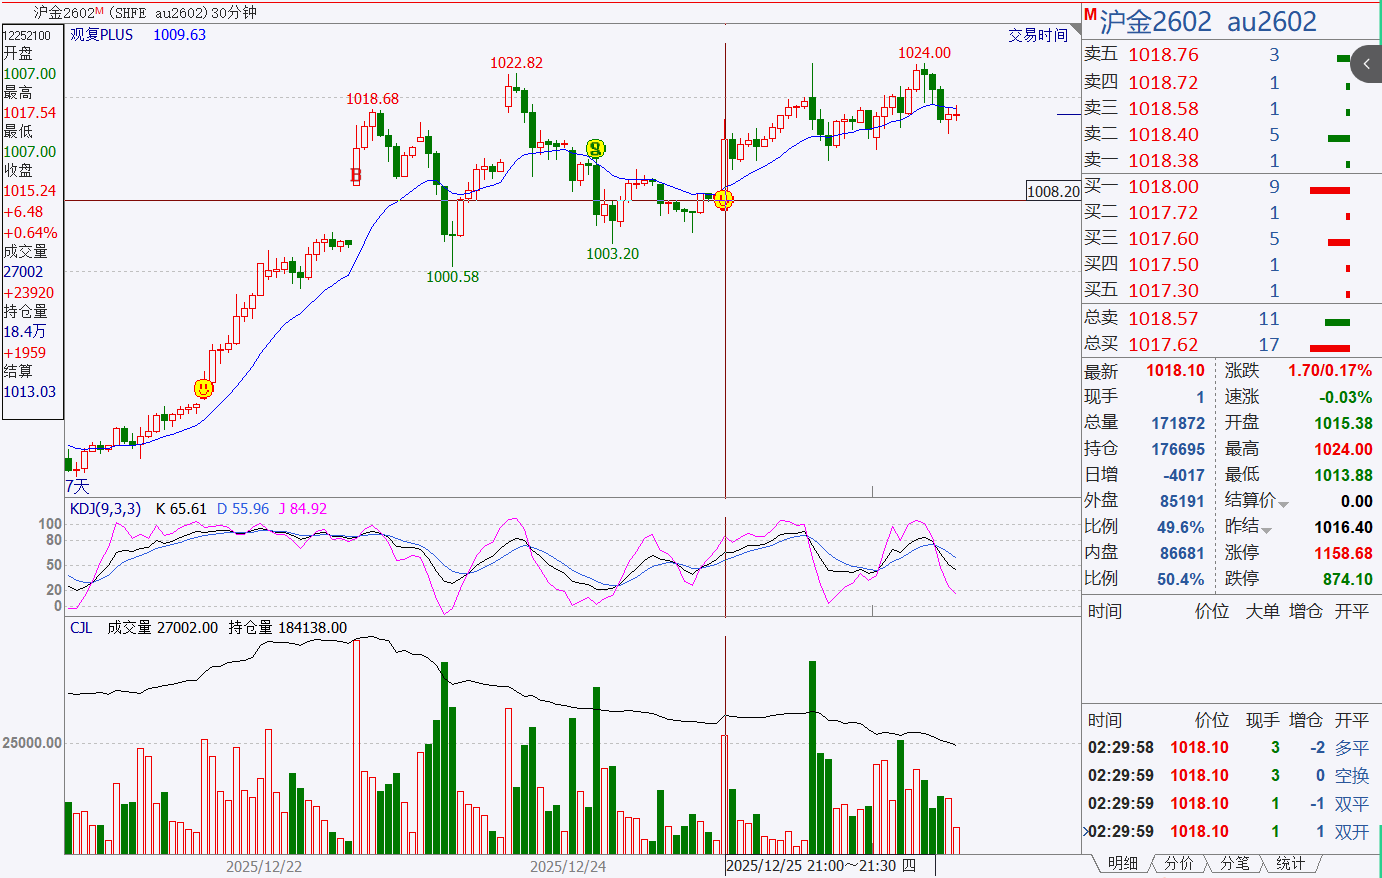Click smiley marker on the vertical crosshair
This screenshot has height=878, width=1382.
click(724, 199)
